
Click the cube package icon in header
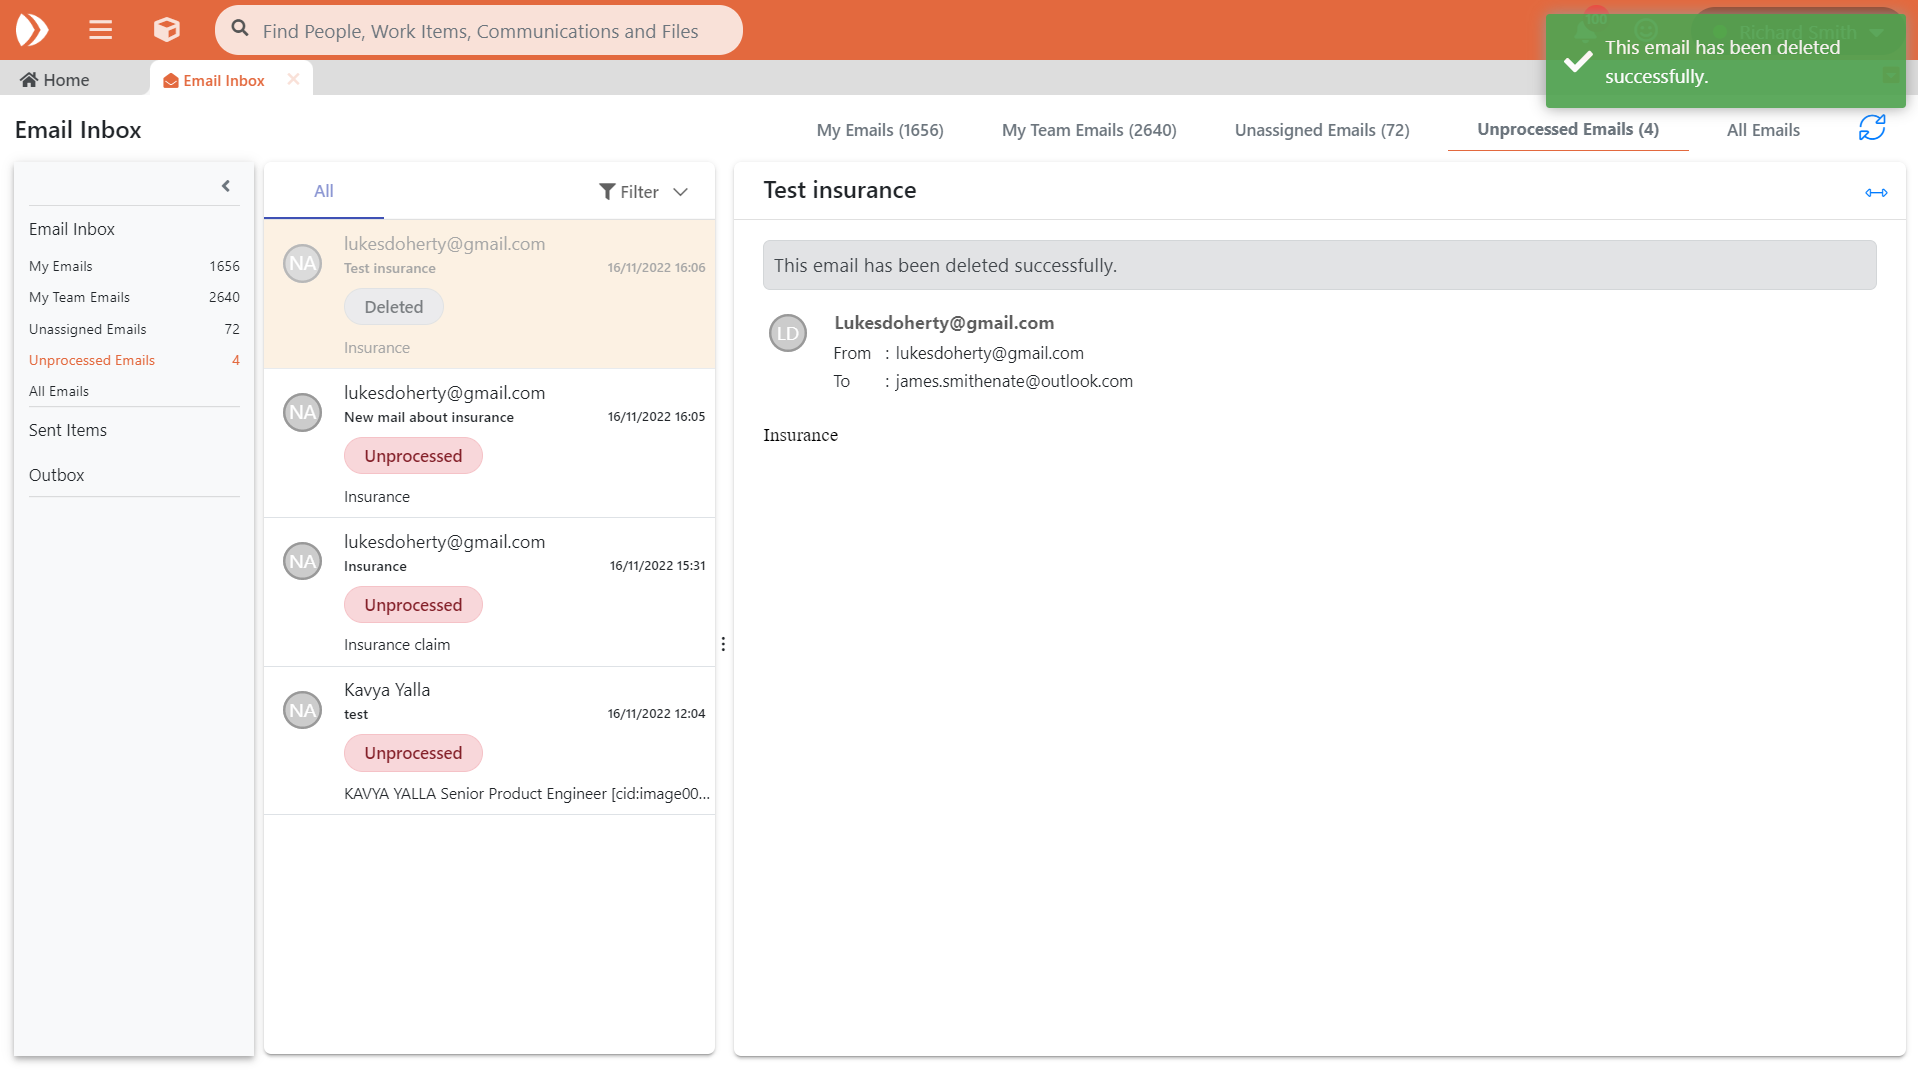pyautogui.click(x=166, y=30)
